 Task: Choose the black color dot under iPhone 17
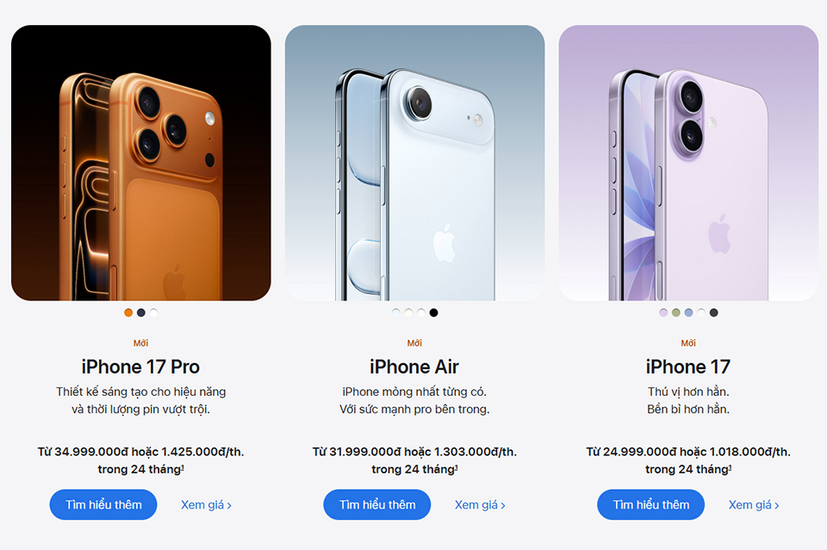(714, 313)
